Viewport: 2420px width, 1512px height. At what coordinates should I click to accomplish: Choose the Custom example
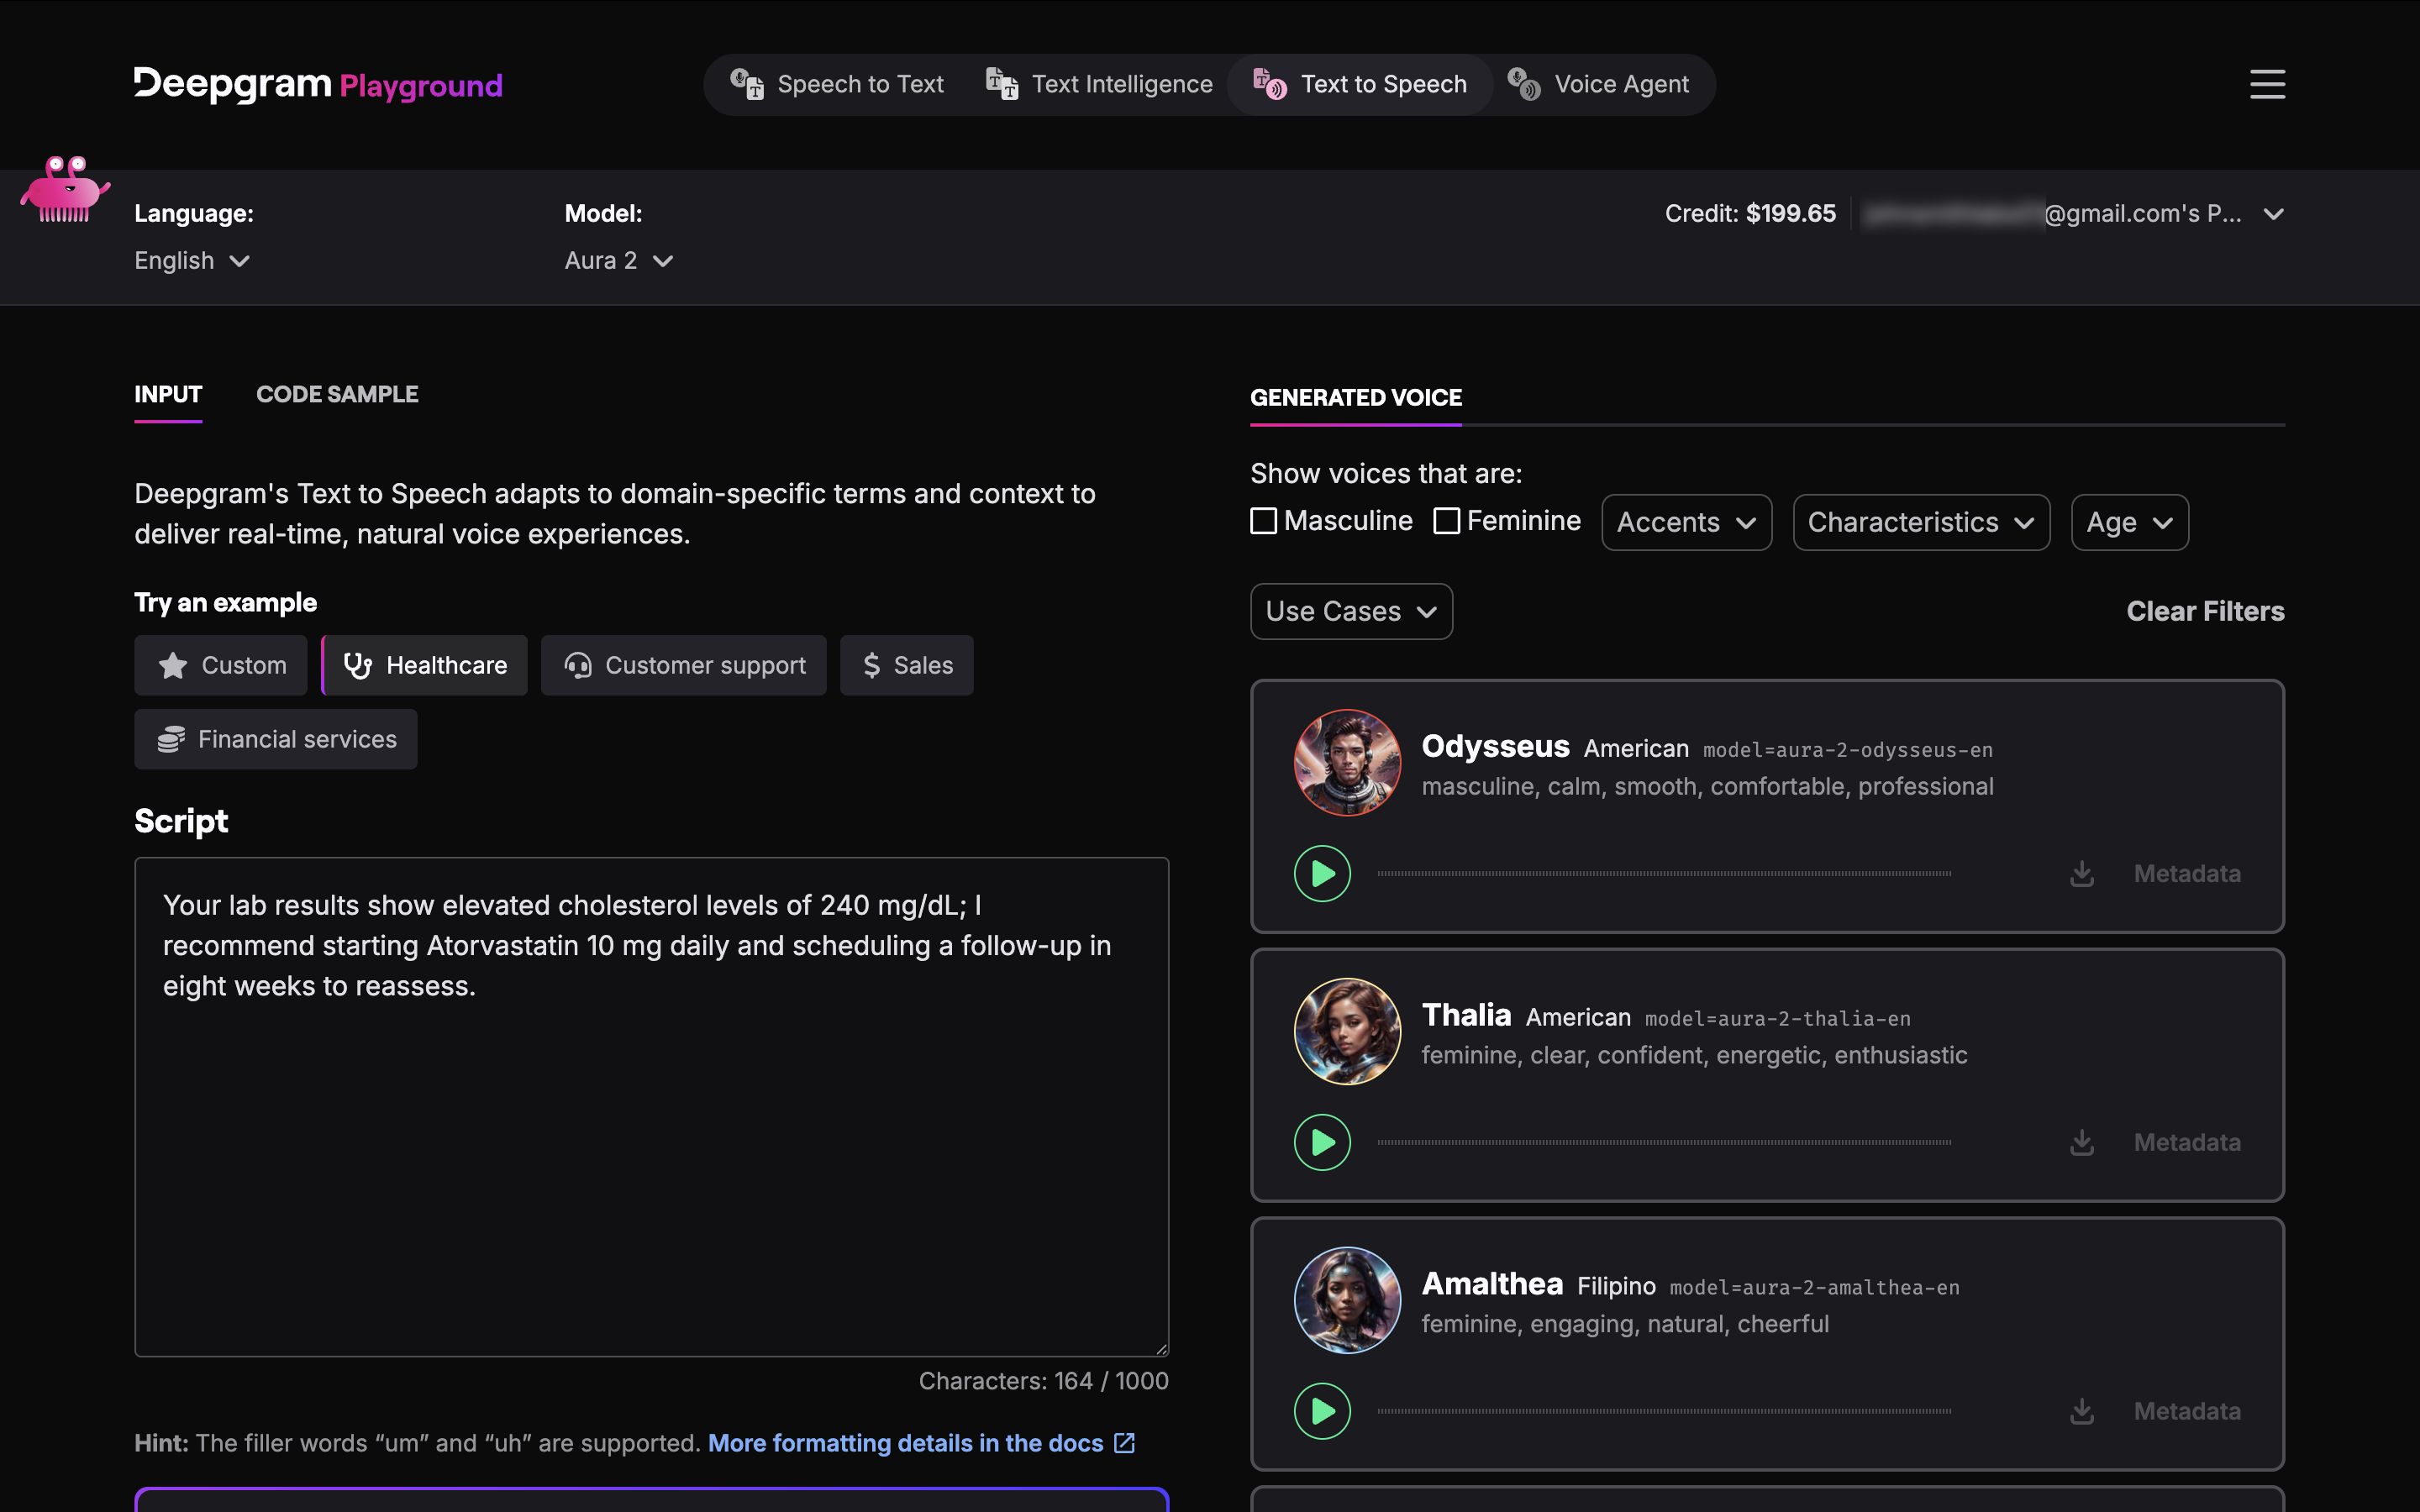coord(221,665)
